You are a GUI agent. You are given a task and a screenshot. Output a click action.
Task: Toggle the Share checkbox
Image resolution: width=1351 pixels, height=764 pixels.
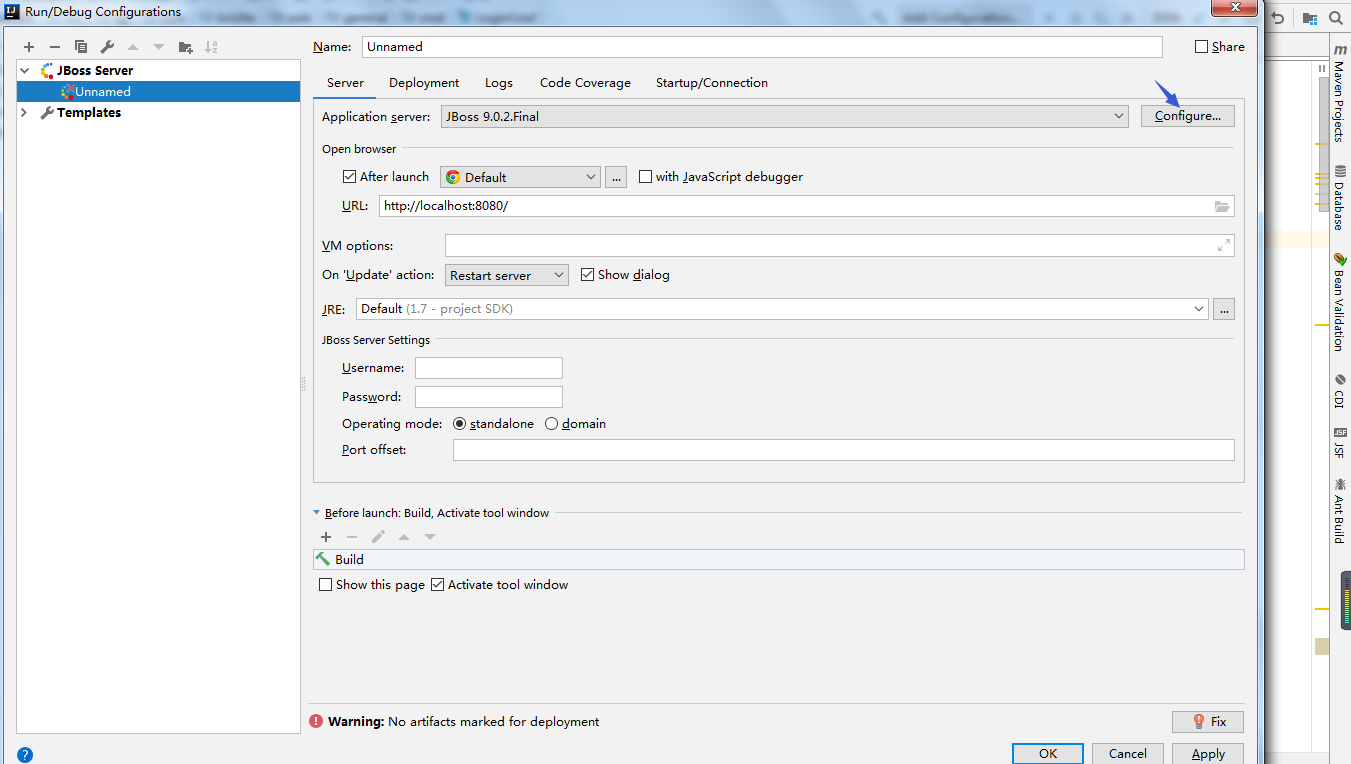pyautogui.click(x=1202, y=47)
